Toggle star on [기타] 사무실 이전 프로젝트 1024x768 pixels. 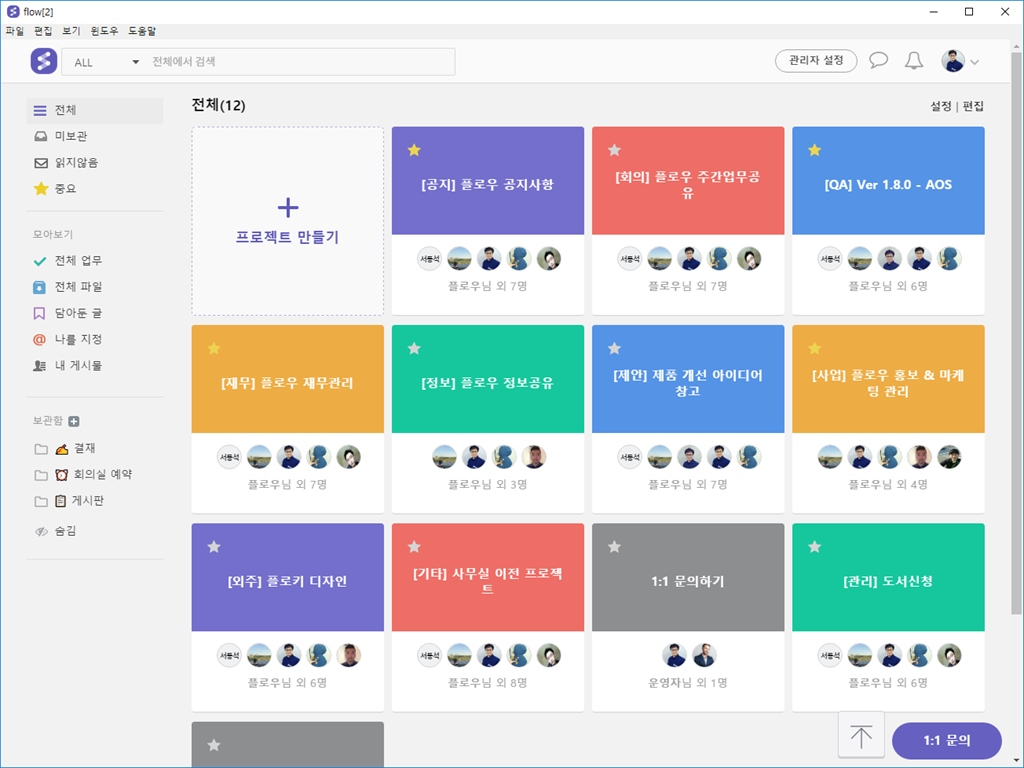click(414, 547)
